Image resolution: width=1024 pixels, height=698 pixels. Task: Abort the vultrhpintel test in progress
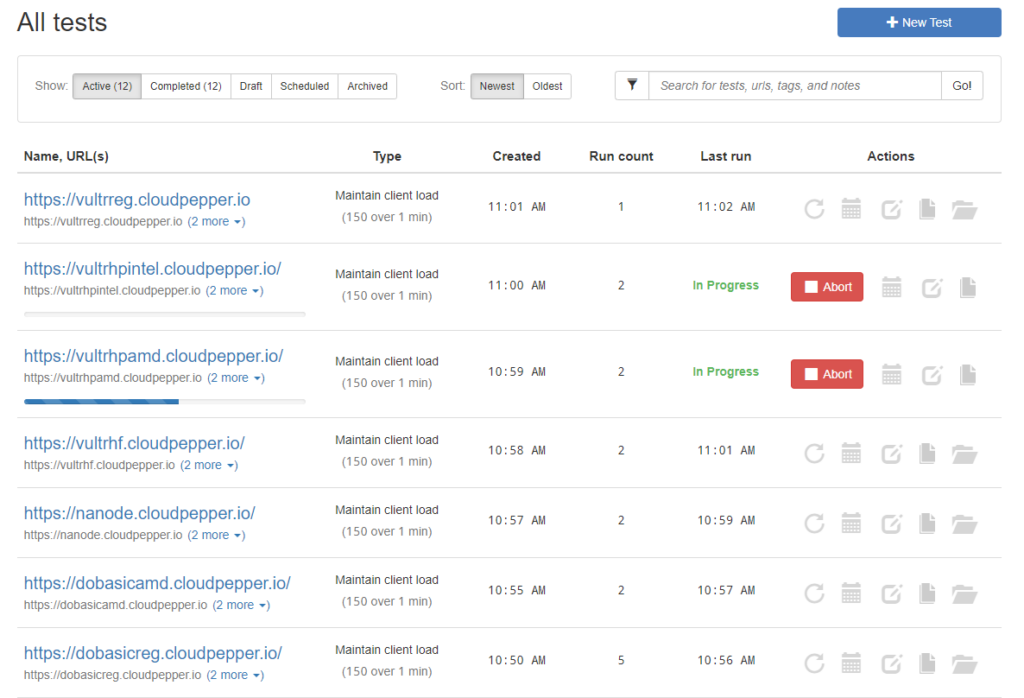(x=827, y=287)
